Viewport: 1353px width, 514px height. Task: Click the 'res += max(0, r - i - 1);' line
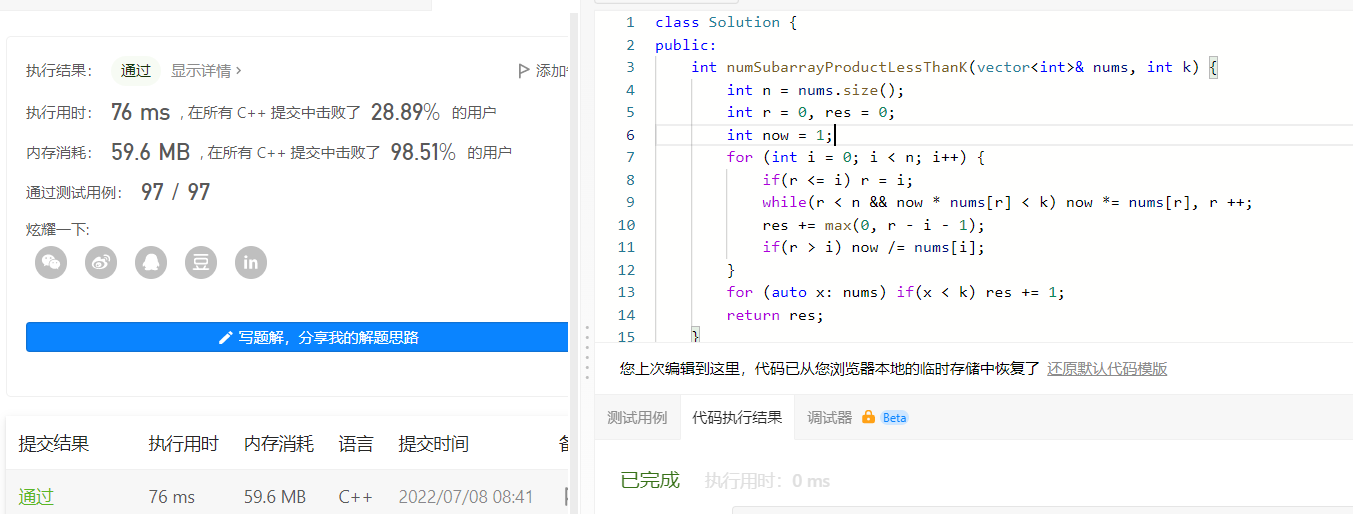(873, 225)
